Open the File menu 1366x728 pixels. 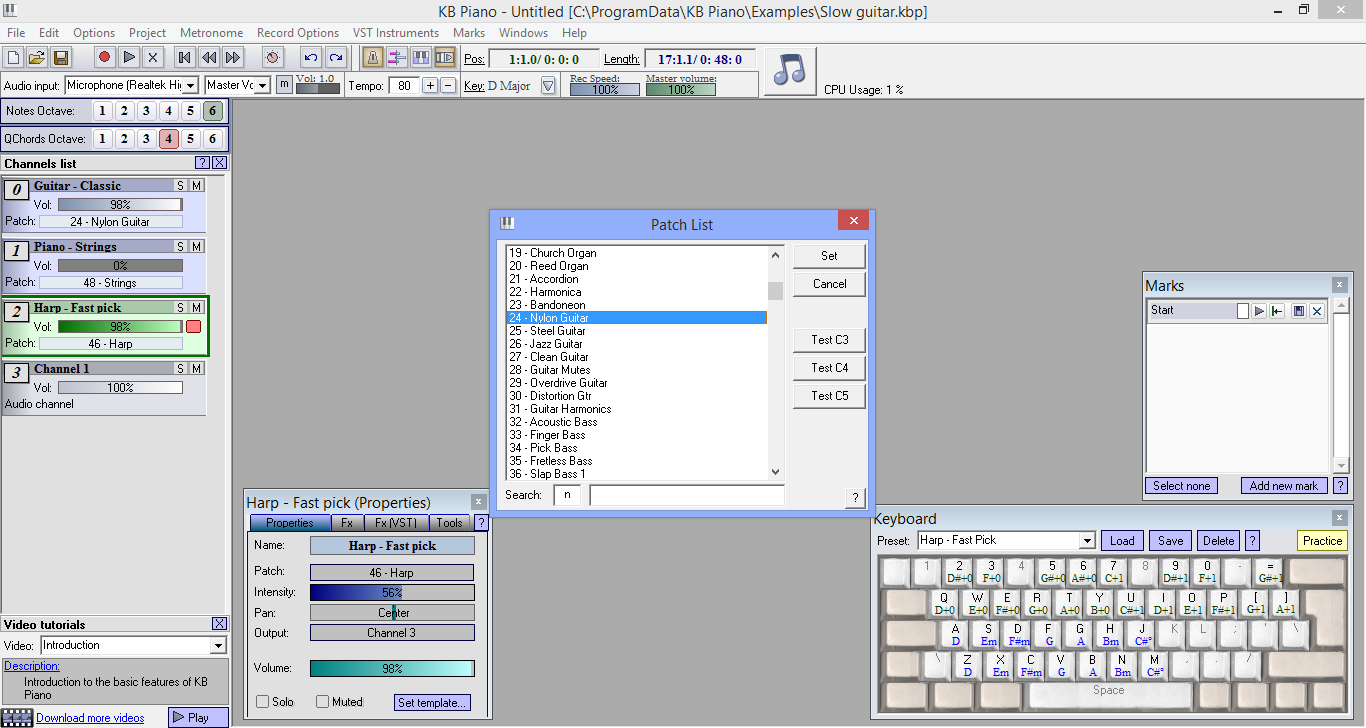click(16, 33)
